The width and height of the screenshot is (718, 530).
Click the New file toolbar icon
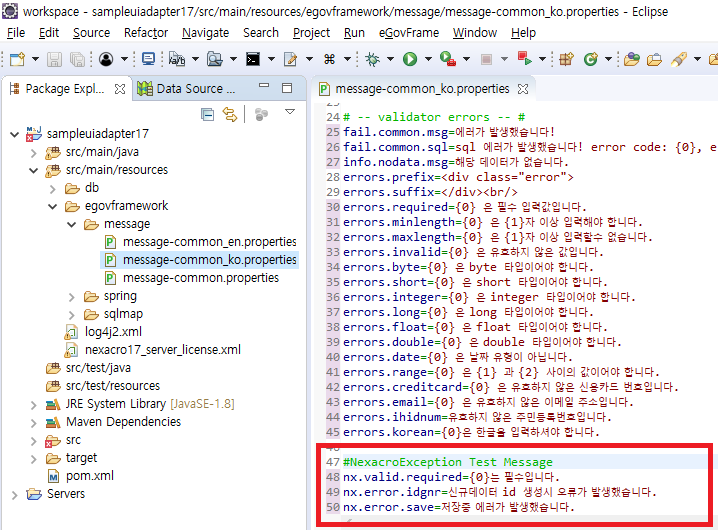[18, 59]
